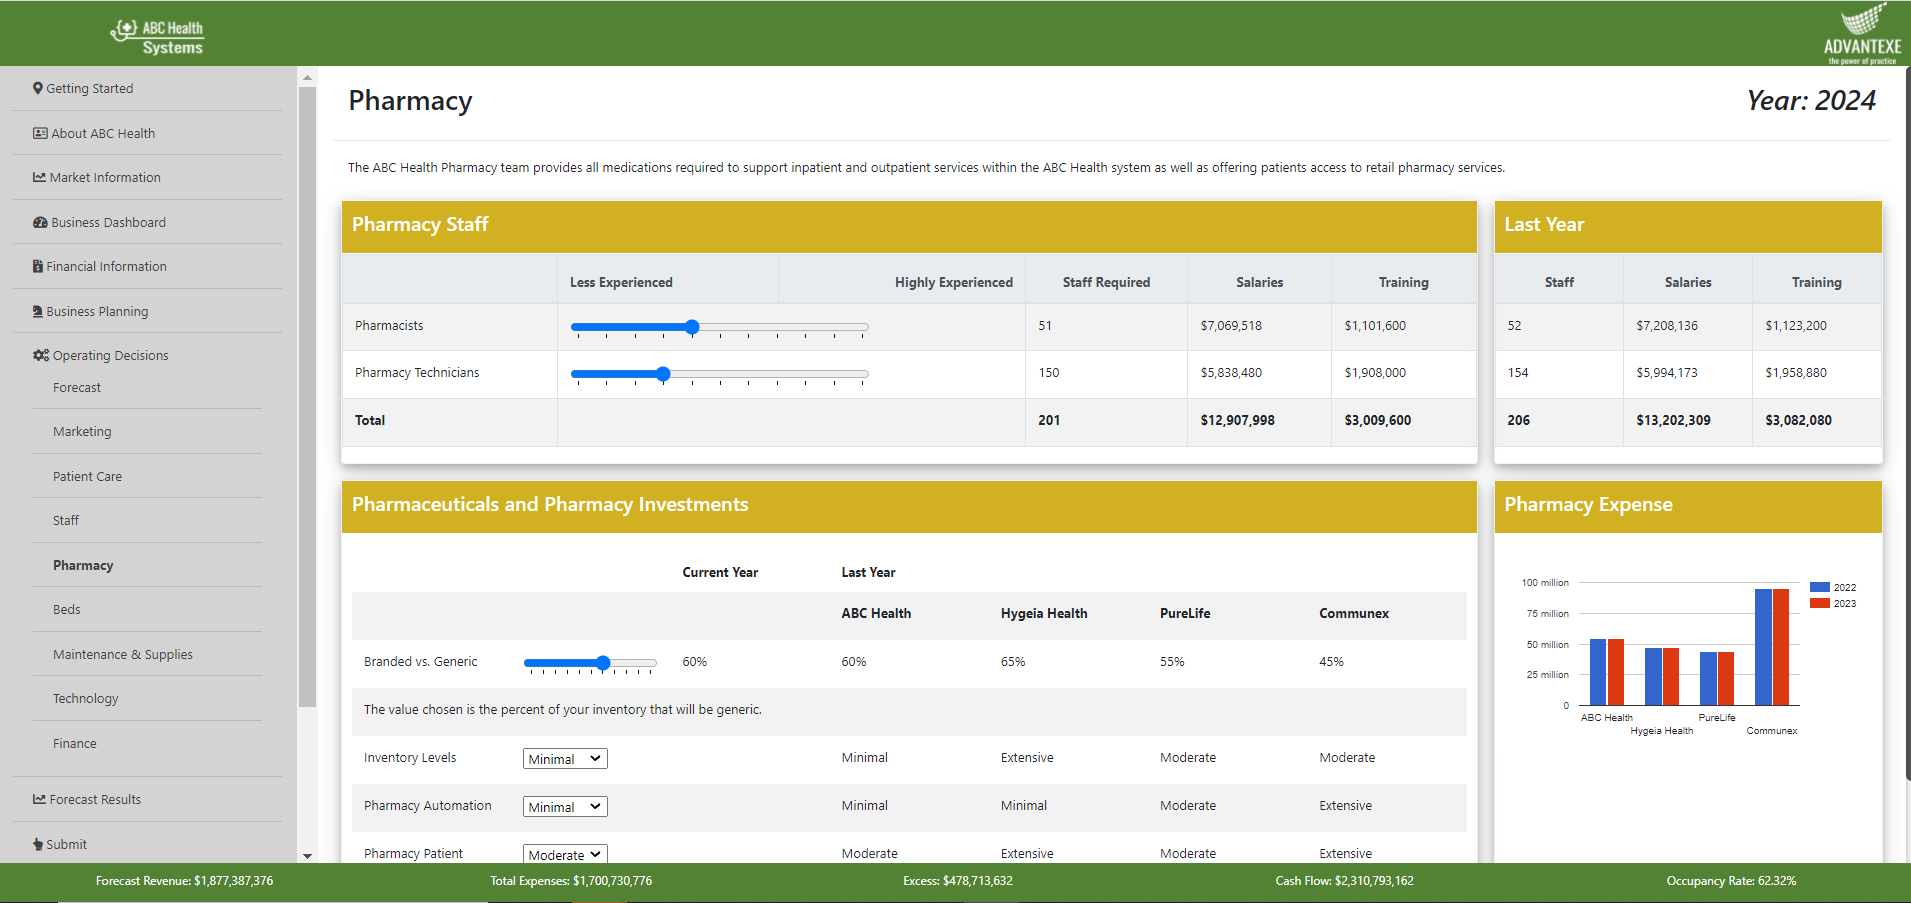
Task: Click the Getting Started map pin icon
Action: pyautogui.click(x=37, y=88)
